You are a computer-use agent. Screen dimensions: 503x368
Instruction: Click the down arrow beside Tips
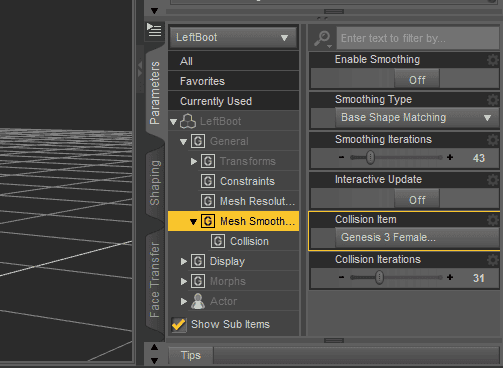(154, 361)
